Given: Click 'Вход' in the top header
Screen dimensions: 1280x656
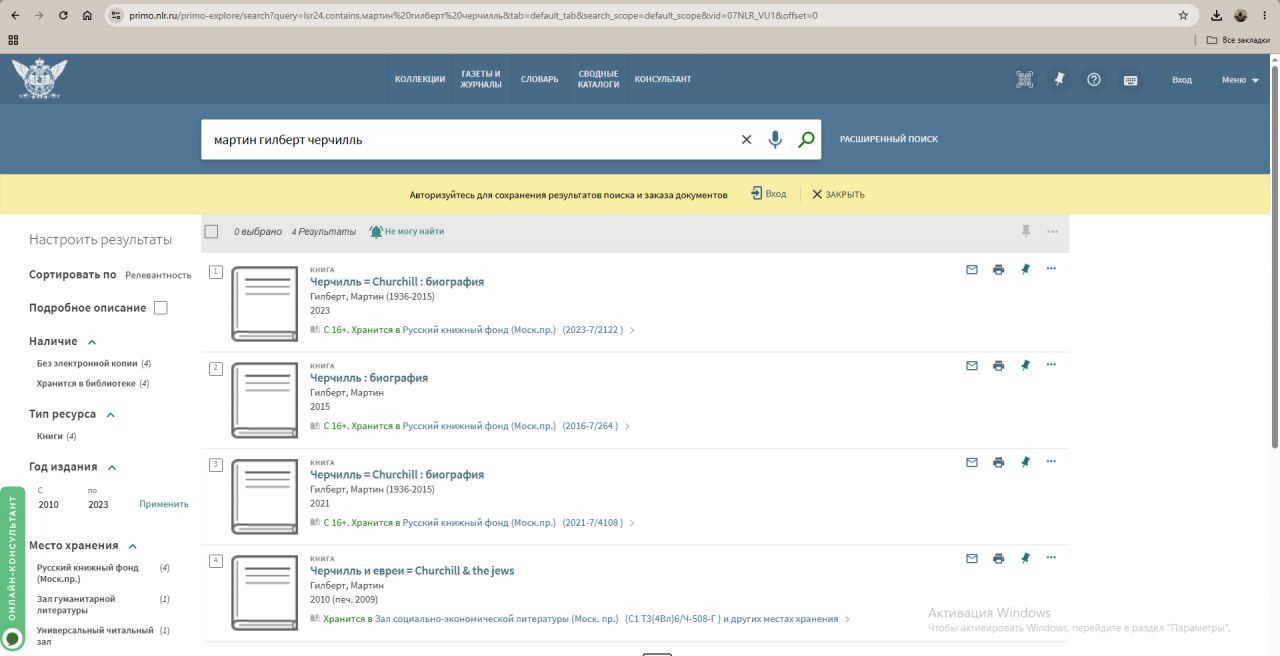Looking at the screenshot, I should click(1182, 80).
